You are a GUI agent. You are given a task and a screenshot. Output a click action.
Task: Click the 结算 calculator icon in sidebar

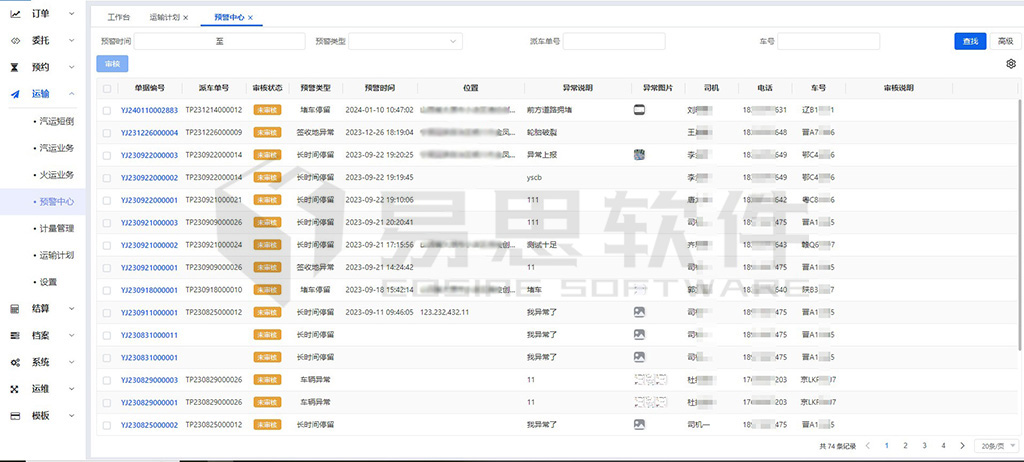tap(15, 309)
